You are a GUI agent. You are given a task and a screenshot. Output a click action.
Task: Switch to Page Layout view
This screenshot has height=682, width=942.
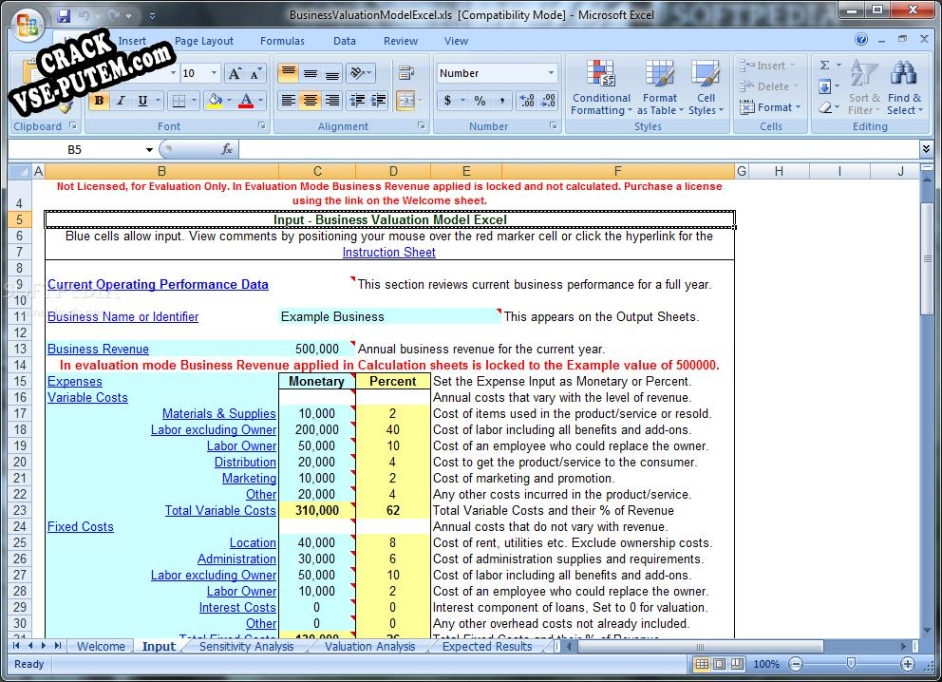tap(719, 664)
